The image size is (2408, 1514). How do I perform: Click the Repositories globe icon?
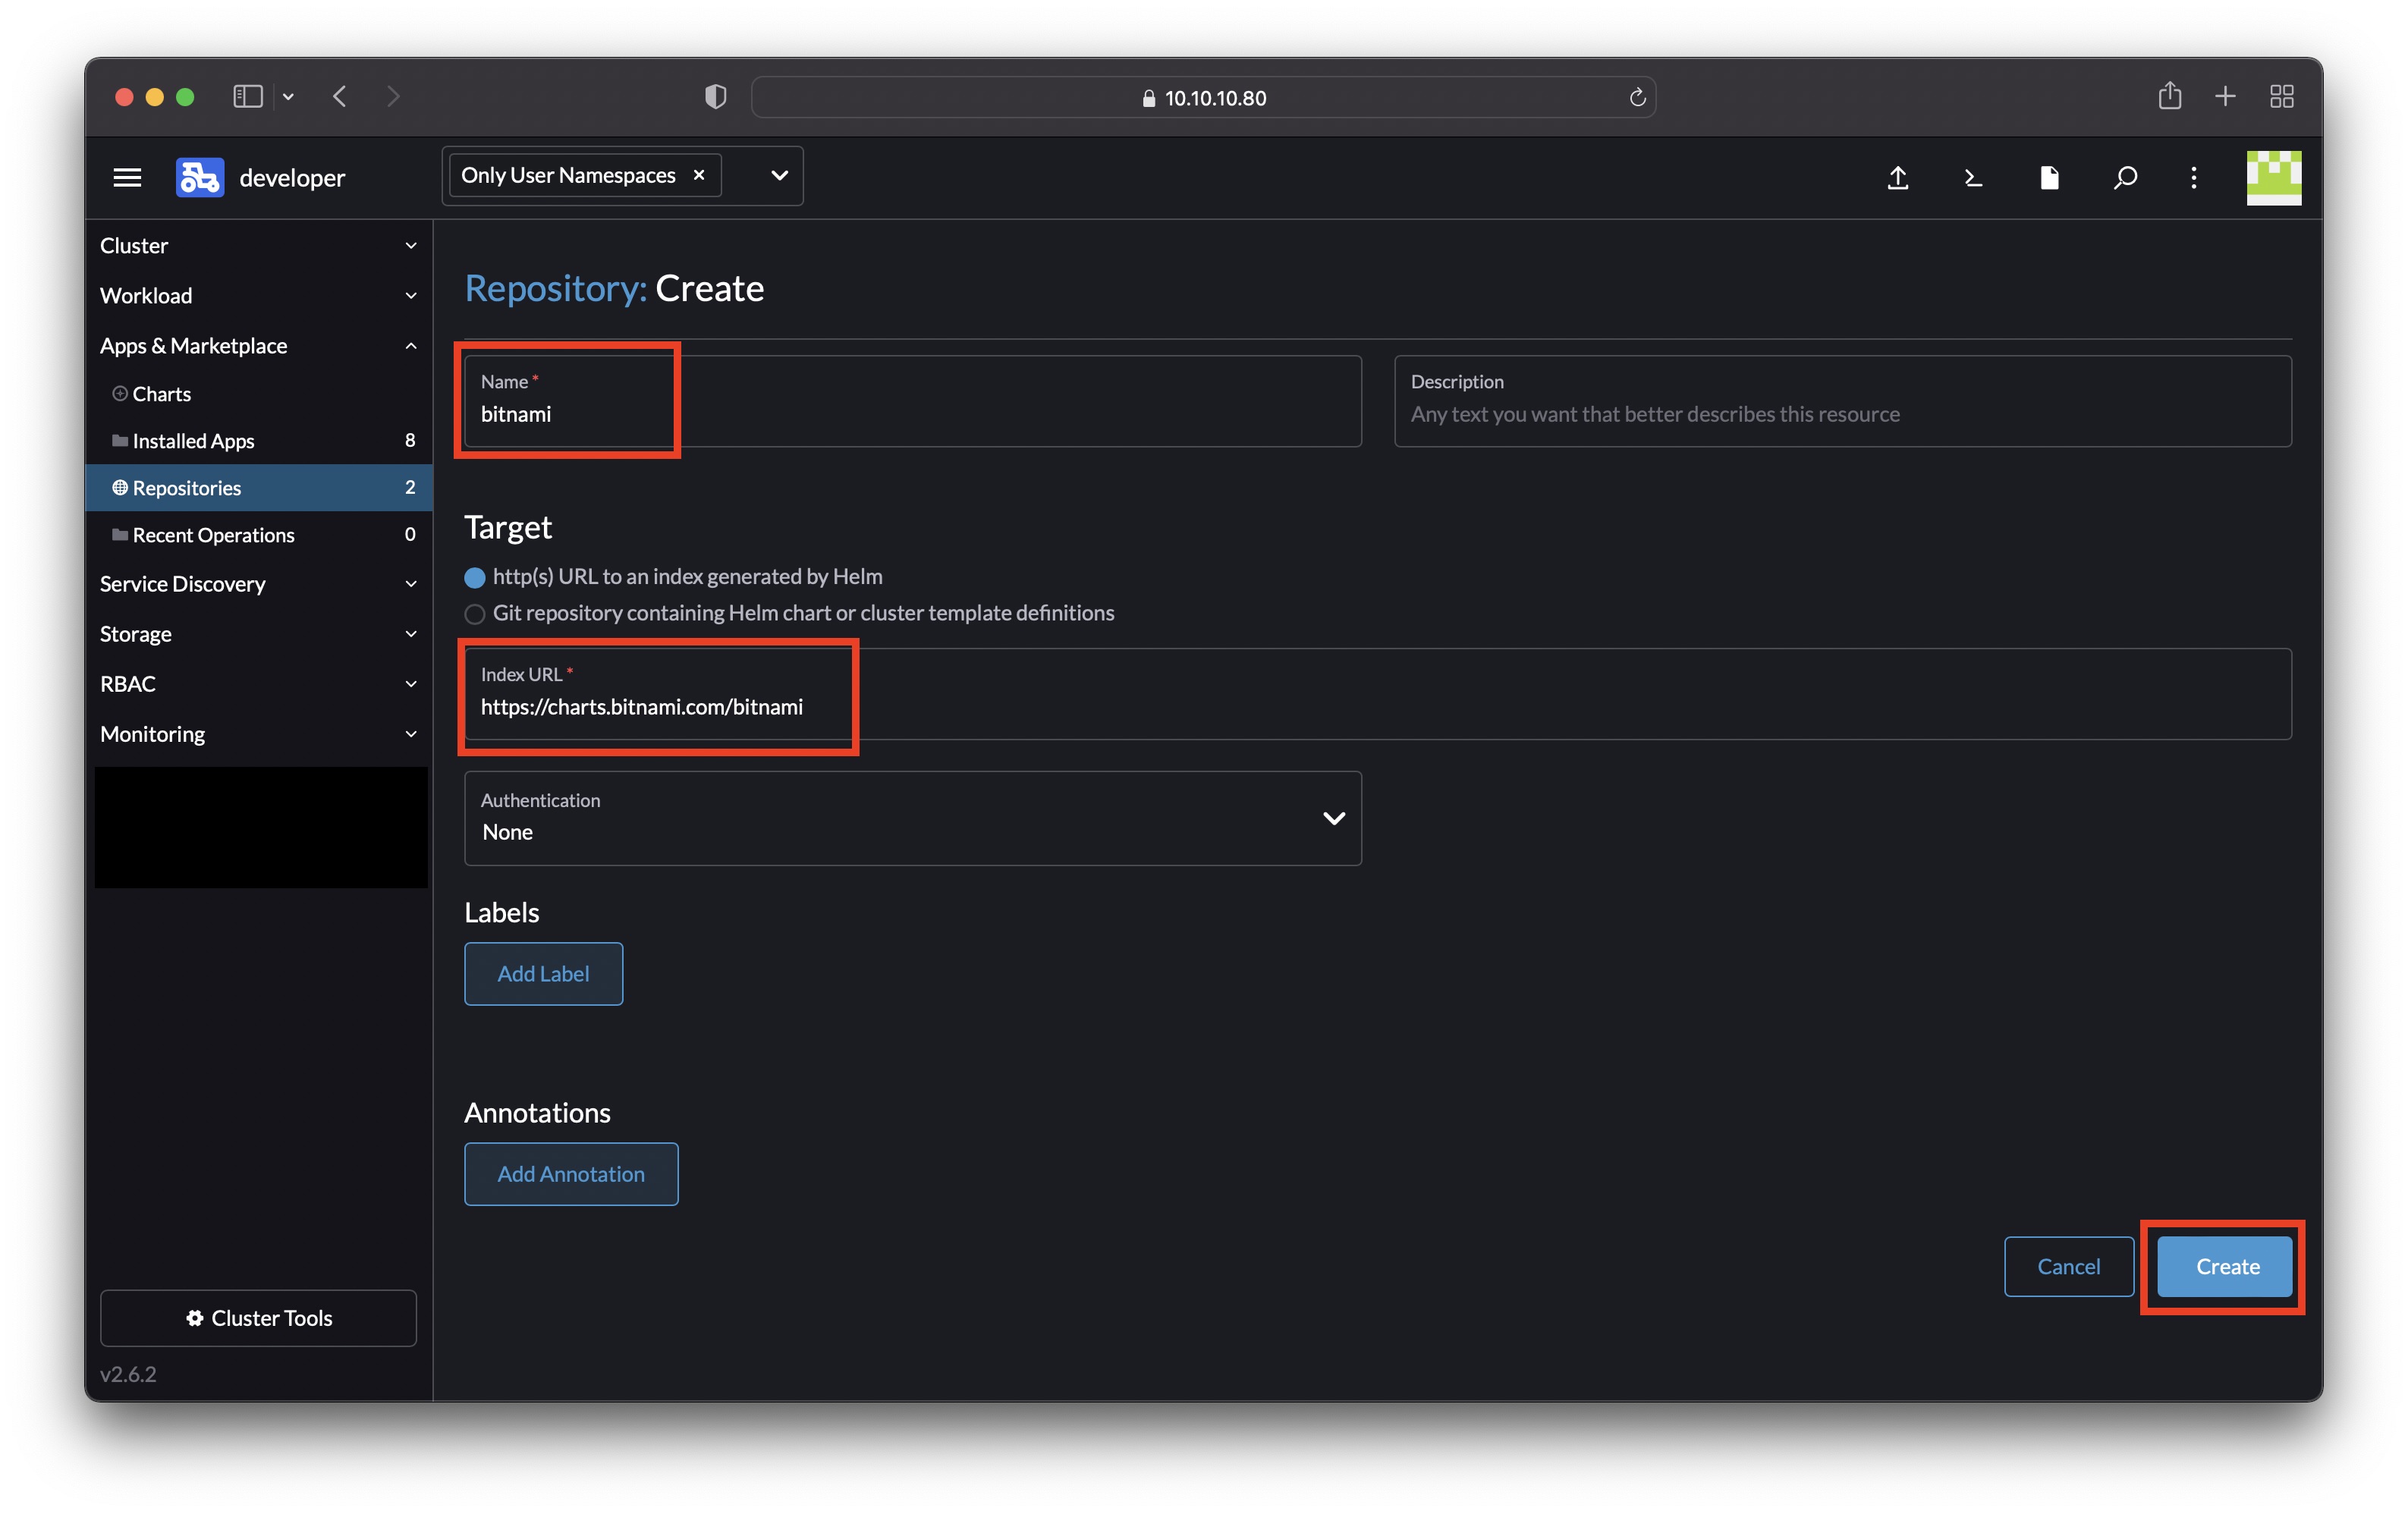(x=120, y=488)
